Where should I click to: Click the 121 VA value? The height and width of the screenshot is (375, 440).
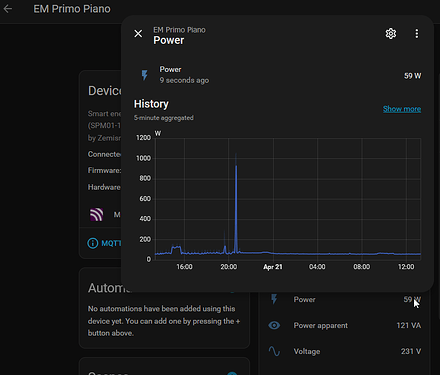pos(409,325)
